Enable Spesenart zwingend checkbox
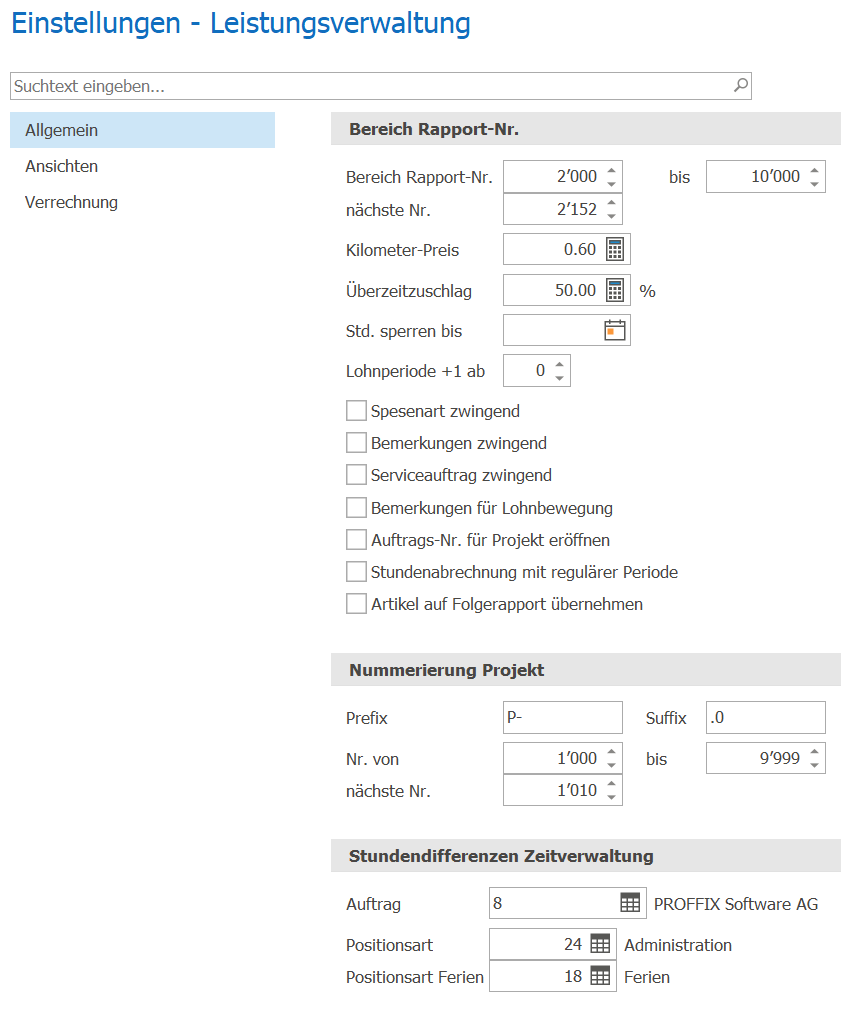This screenshot has height=1014, width=846. coord(356,411)
